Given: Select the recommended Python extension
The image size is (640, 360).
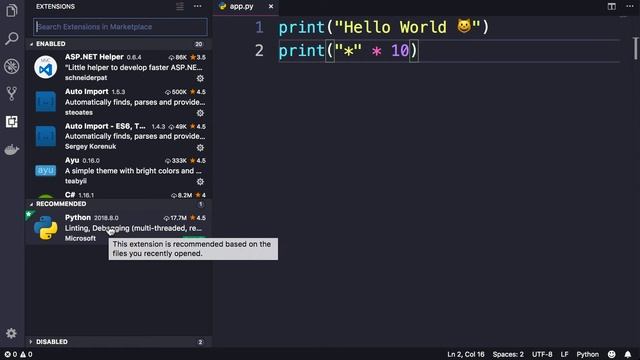Looking at the screenshot, I should point(119,228).
